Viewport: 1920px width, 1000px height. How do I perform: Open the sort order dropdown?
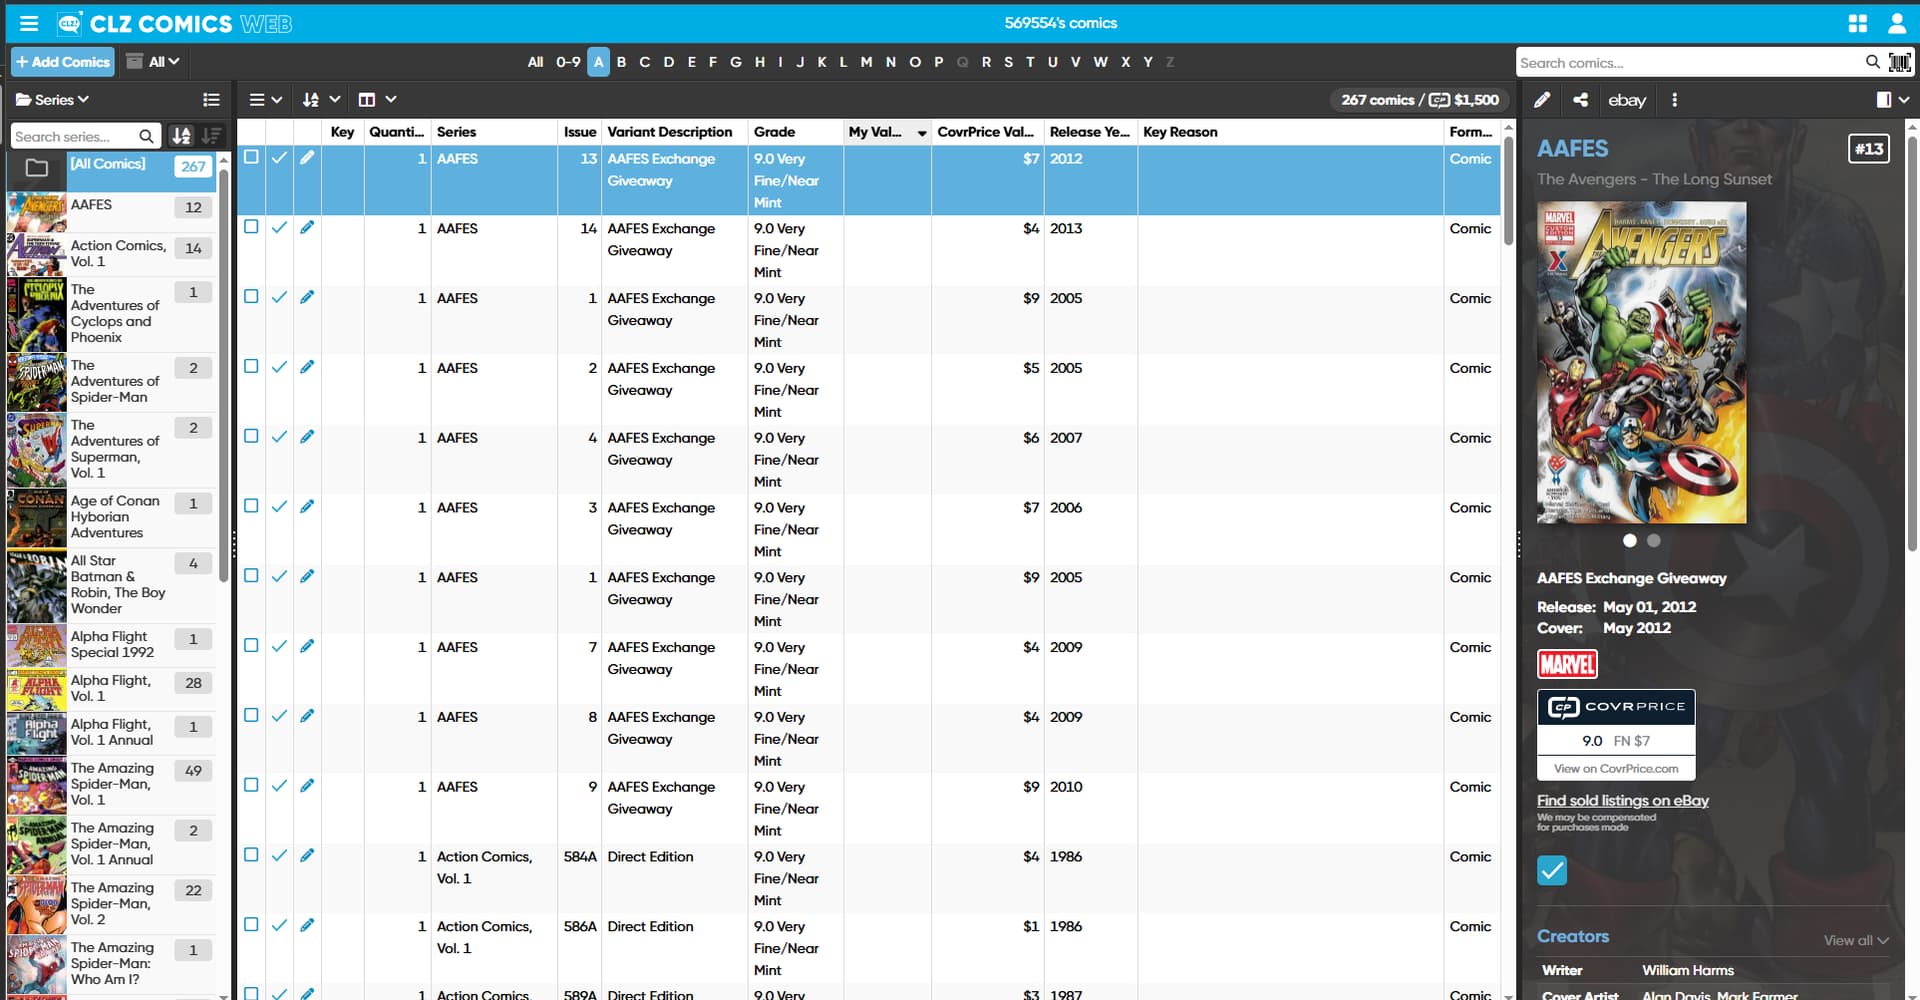[x=322, y=99]
